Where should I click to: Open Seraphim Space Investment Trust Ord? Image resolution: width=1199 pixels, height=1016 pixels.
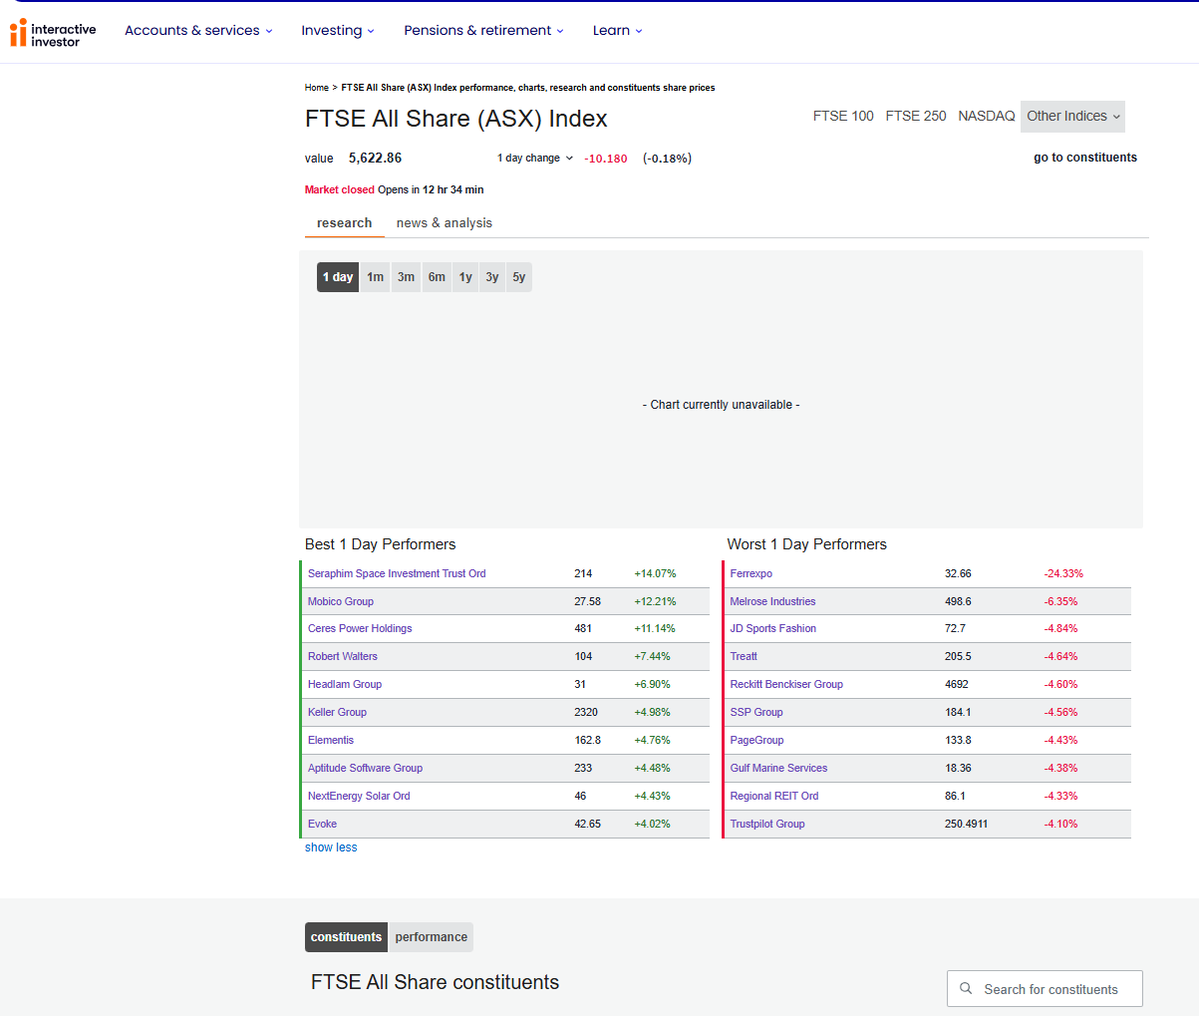(x=396, y=573)
